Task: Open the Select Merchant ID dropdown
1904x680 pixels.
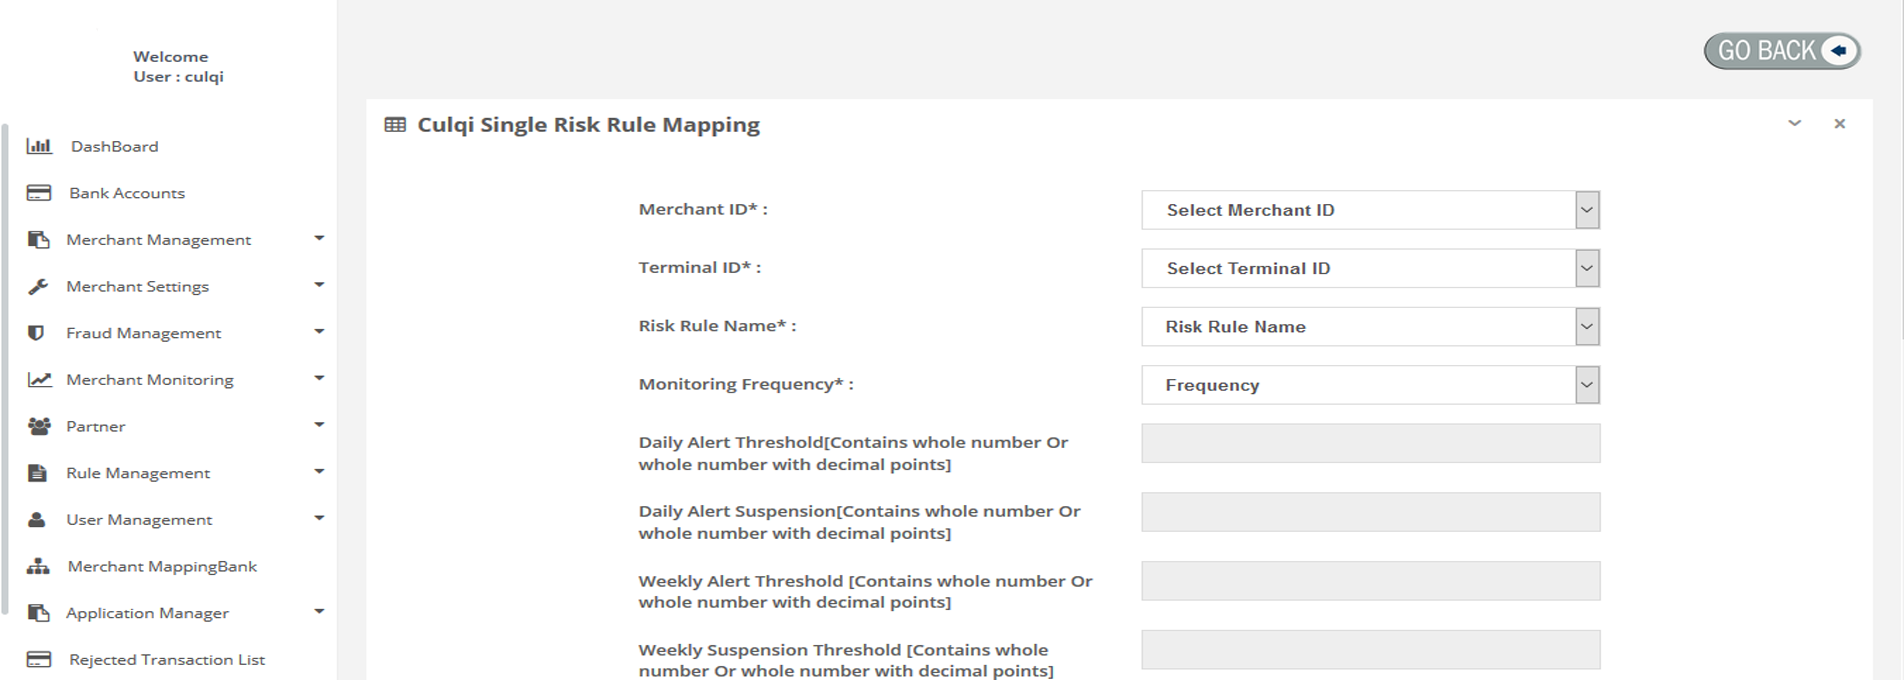Action: click(x=1369, y=210)
